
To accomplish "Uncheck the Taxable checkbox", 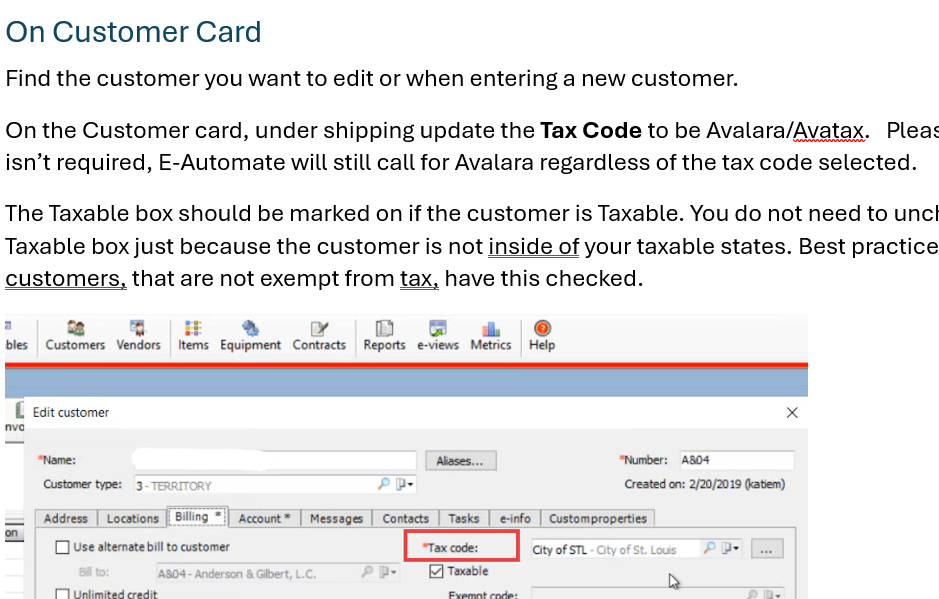I will [436, 571].
